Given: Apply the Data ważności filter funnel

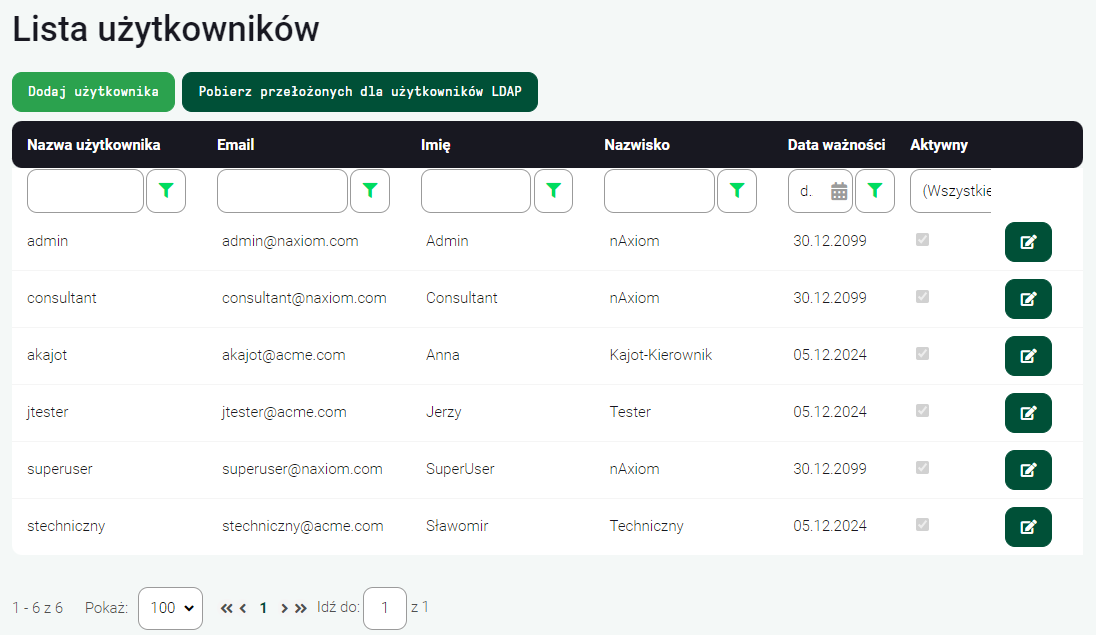Looking at the screenshot, I should pos(875,190).
